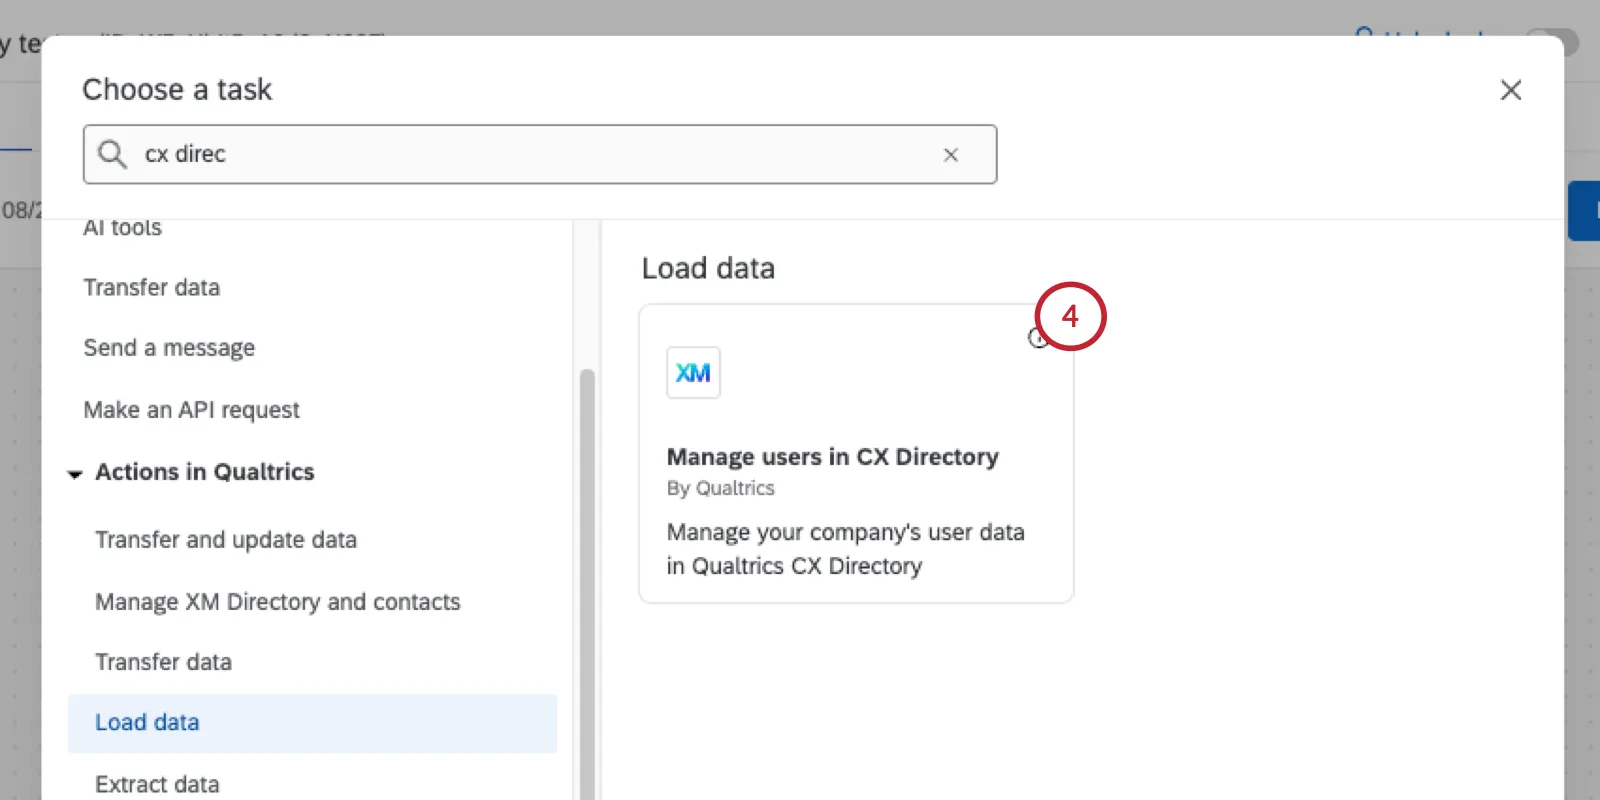This screenshot has width=1600, height=800.
Task: Collapse Actions in Qualtrics section arrow
Action: coord(75,474)
